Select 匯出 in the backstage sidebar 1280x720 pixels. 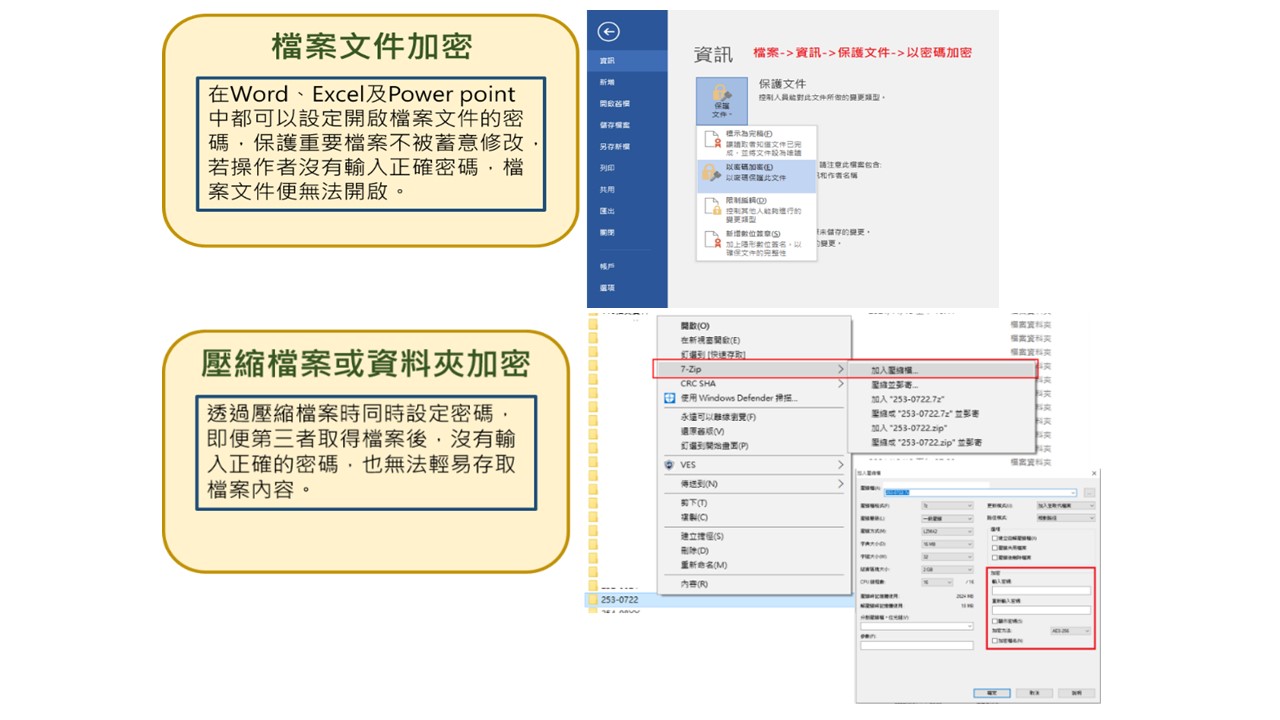click(627, 211)
